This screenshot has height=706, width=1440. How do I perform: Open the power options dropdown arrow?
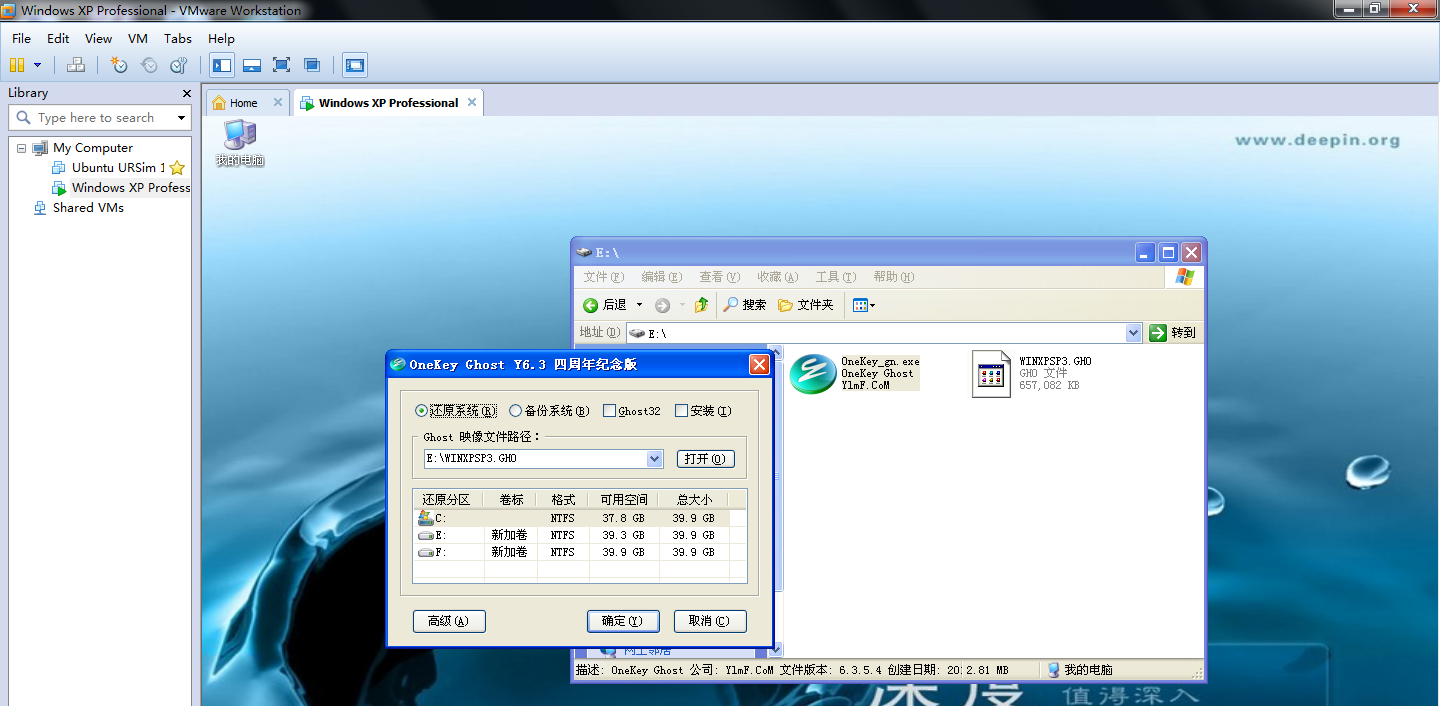[38, 65]
